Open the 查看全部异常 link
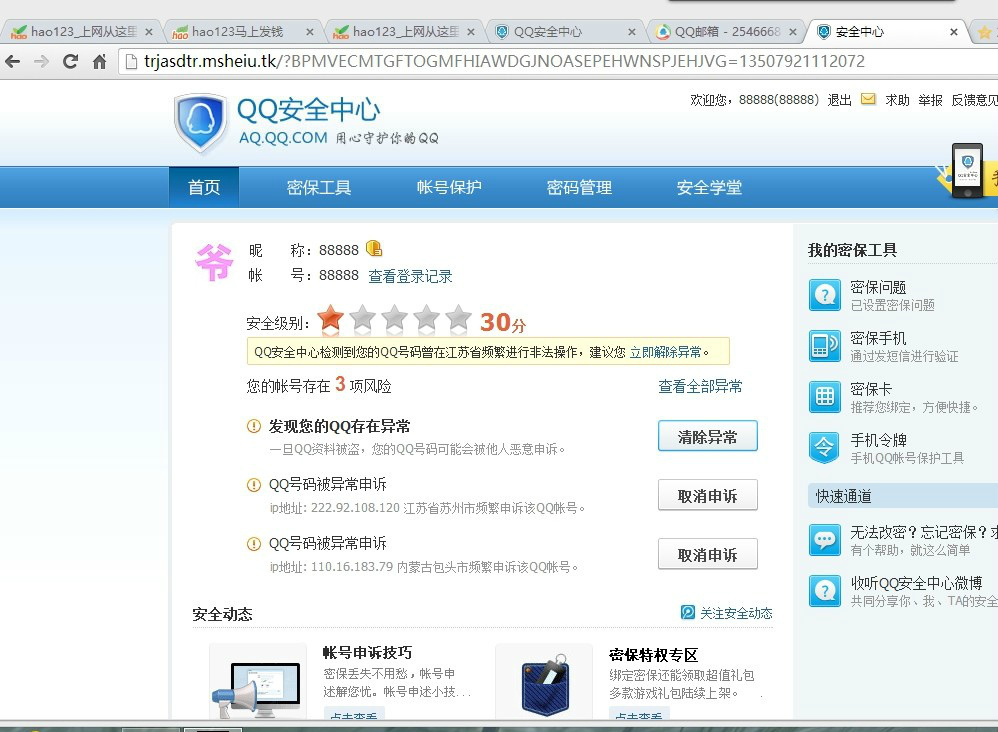998x732 pixels. (x=700, y=386)
